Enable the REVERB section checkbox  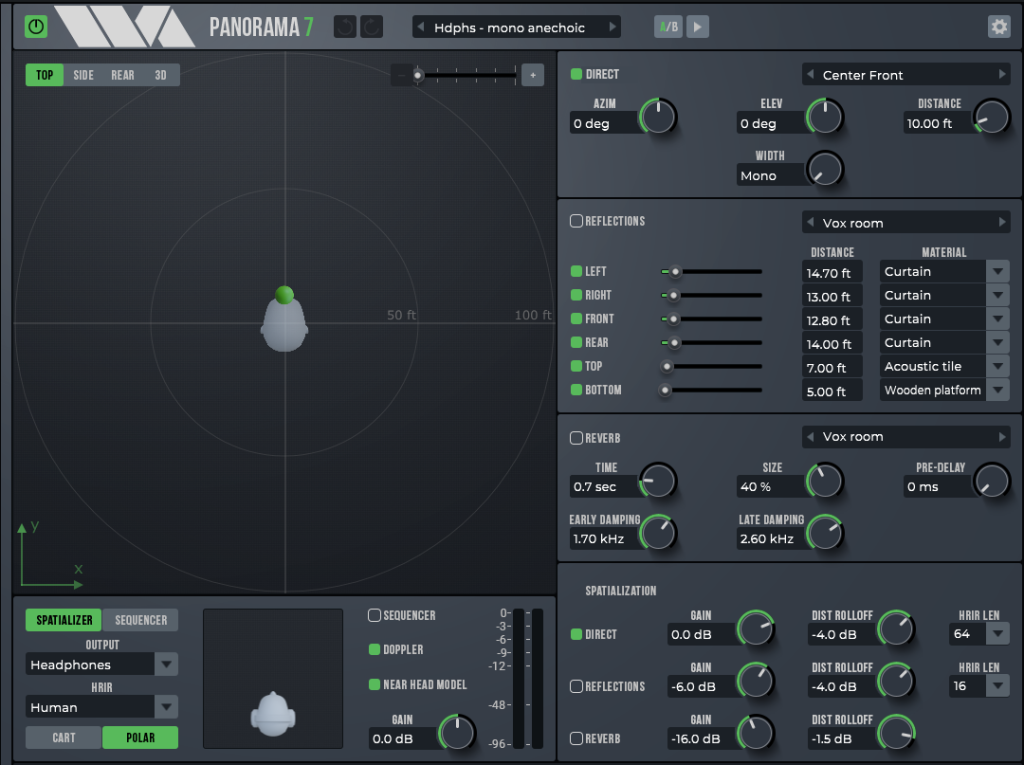click(576, 438)
